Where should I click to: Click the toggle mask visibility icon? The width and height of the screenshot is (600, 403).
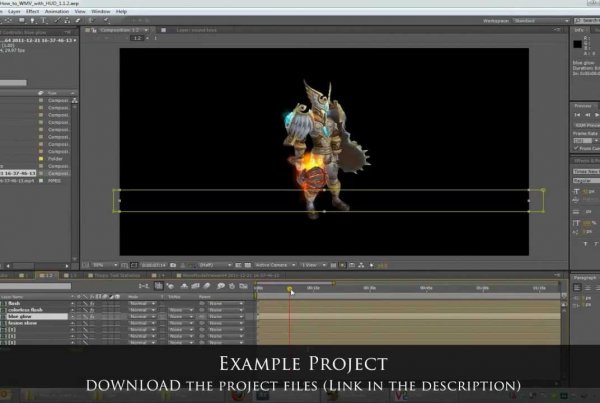point(134,265)
